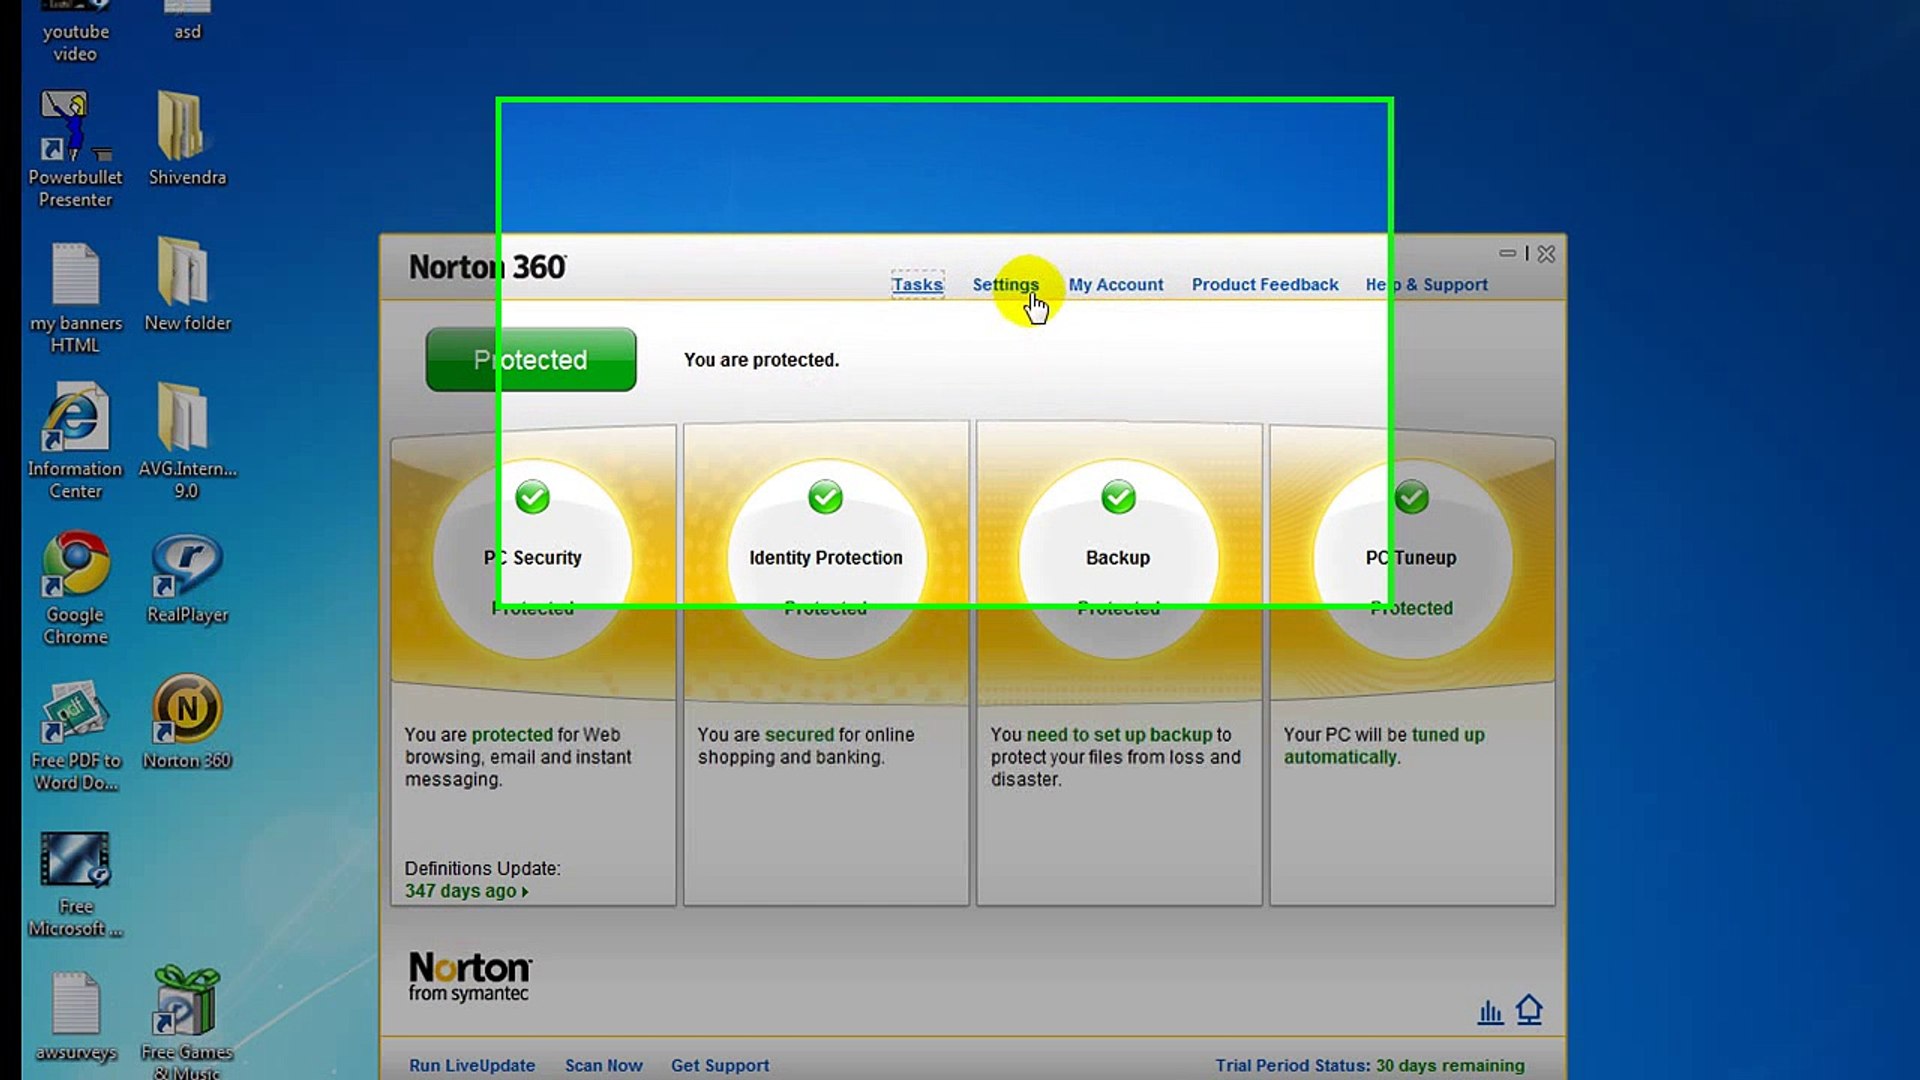Viewport: 1920px width, 1080px height.
Task: Open the PC Security panel
Action: [533, 558]
